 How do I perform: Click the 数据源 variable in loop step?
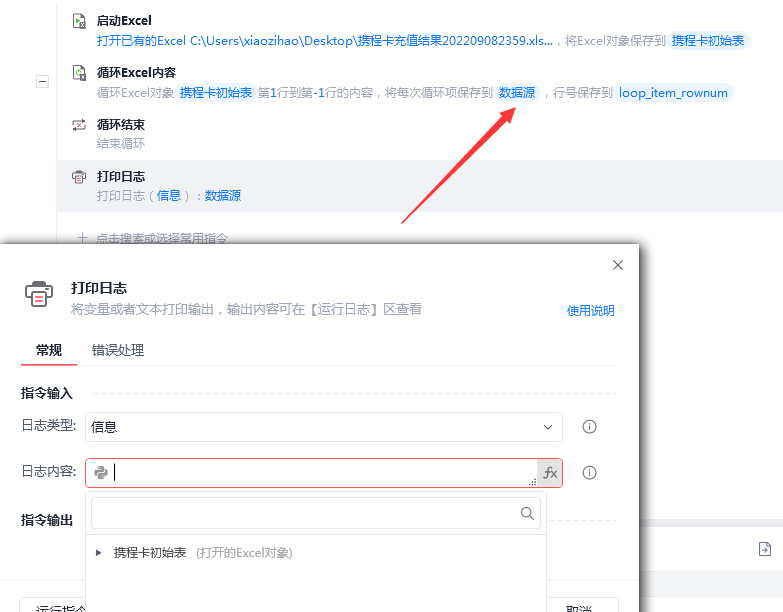(x=517, y=93)
